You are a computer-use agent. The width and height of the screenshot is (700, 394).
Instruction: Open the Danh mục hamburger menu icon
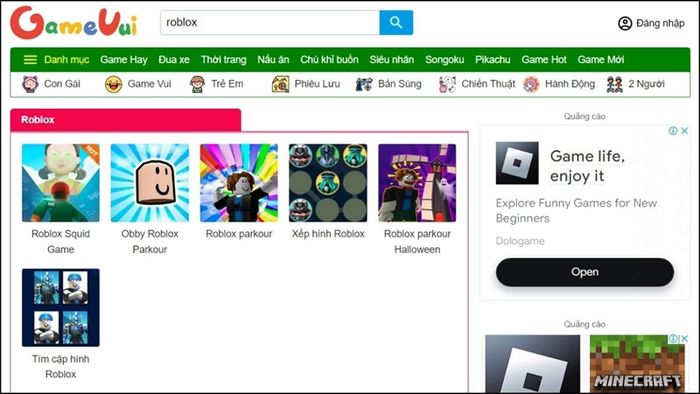30,60
